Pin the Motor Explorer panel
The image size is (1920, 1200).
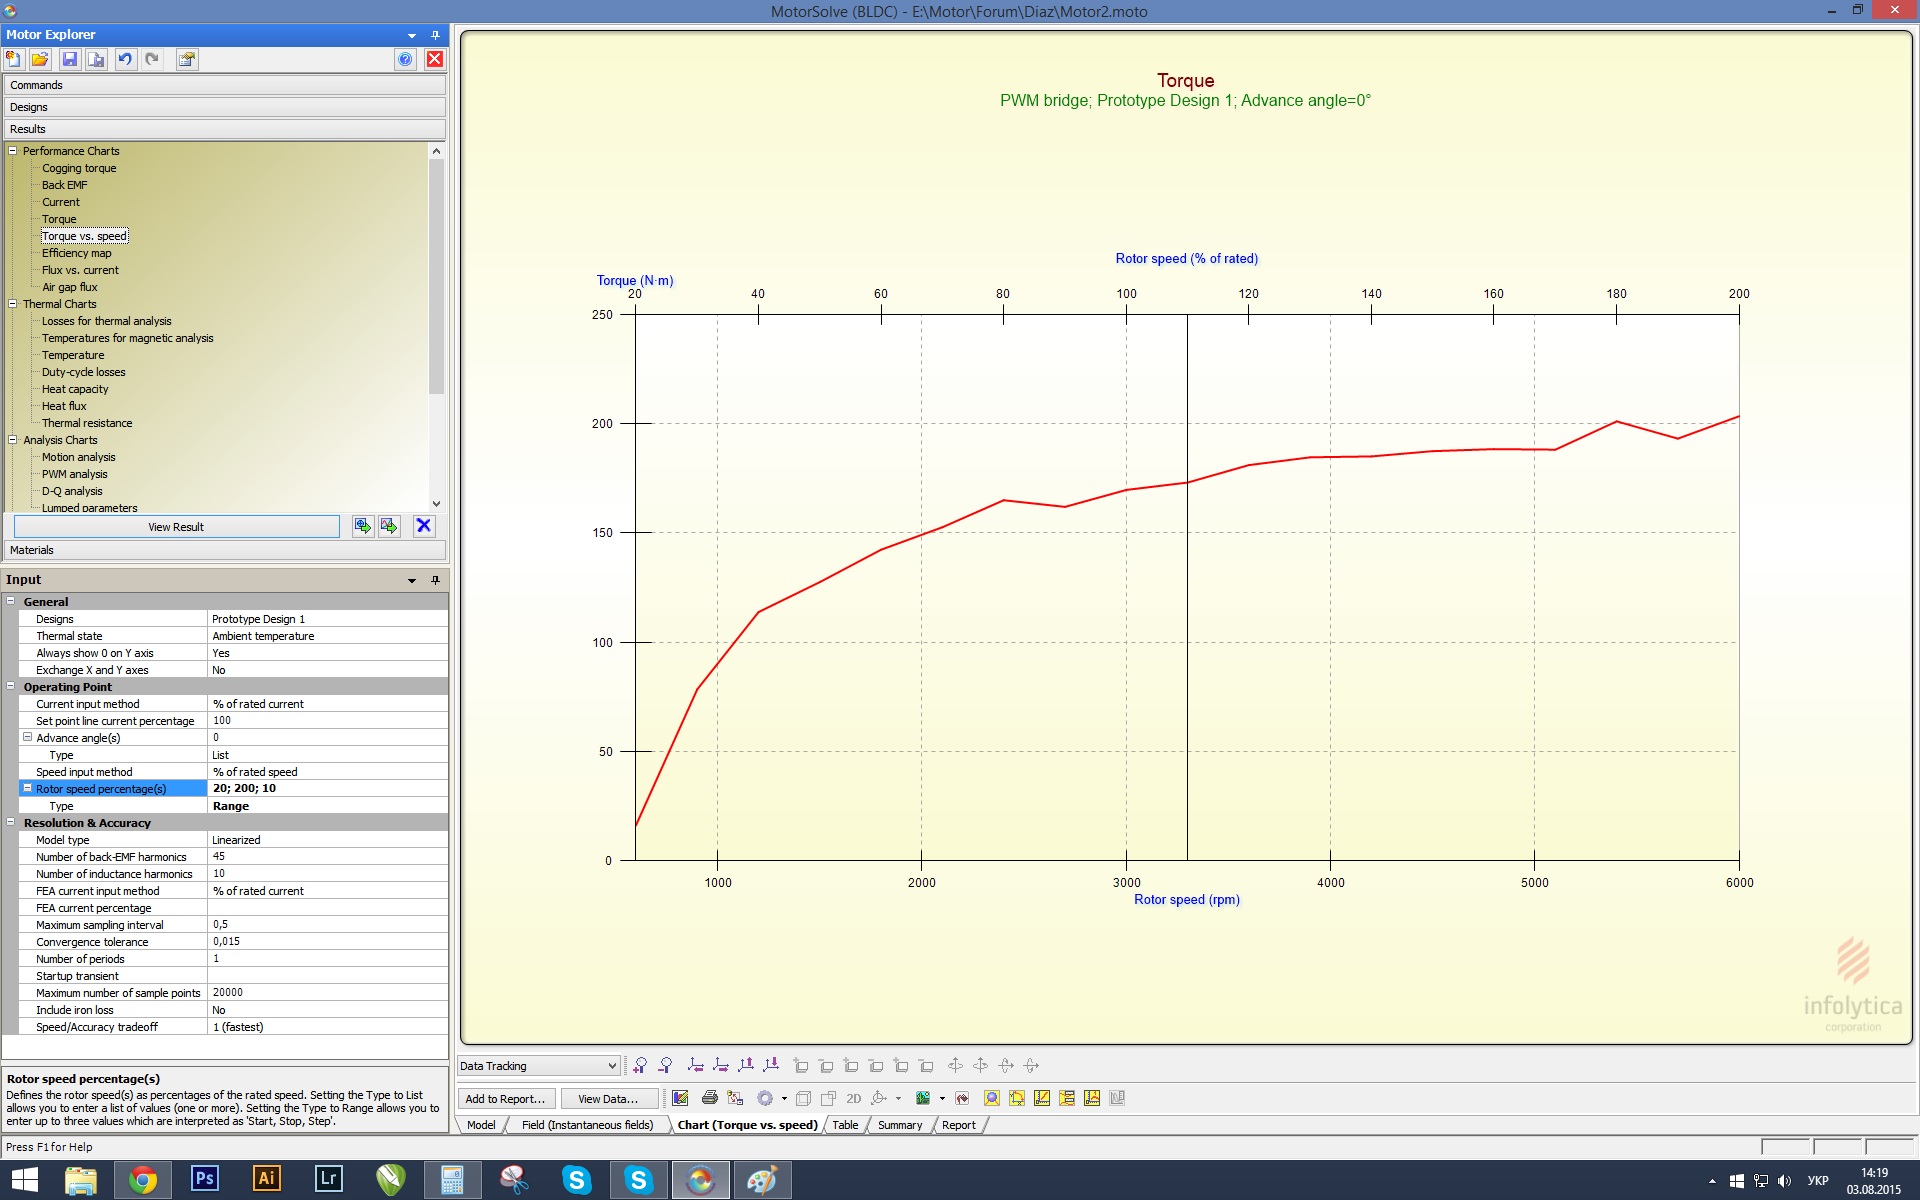click(435, 35)
